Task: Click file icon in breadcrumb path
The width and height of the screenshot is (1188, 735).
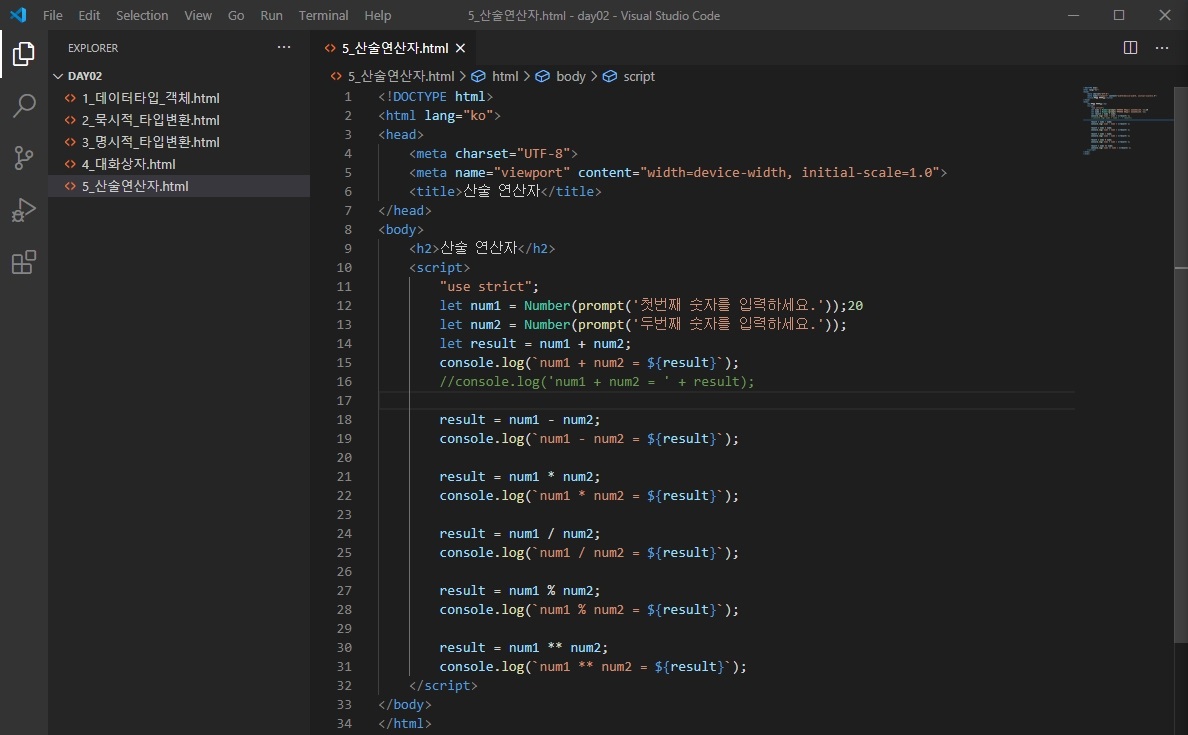Action: [336, 77]
